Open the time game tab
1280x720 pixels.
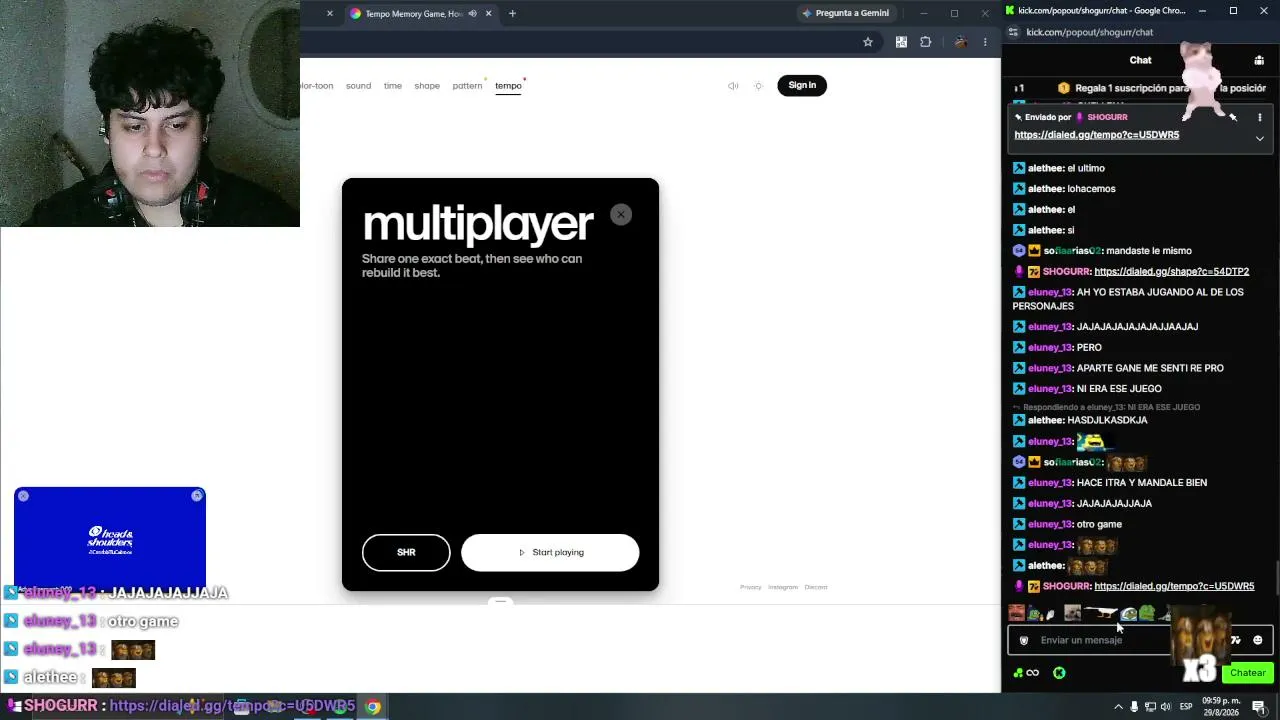pos(393,86)
